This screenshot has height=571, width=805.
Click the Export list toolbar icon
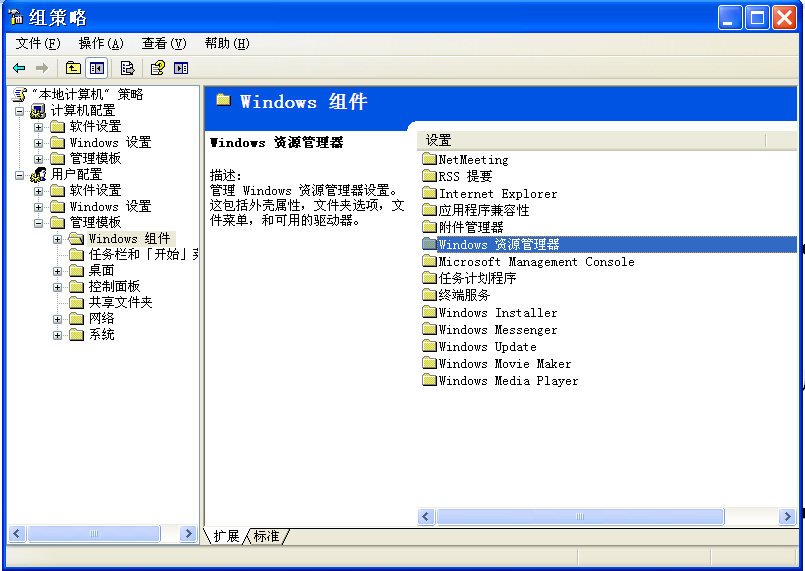pos(127,68)
